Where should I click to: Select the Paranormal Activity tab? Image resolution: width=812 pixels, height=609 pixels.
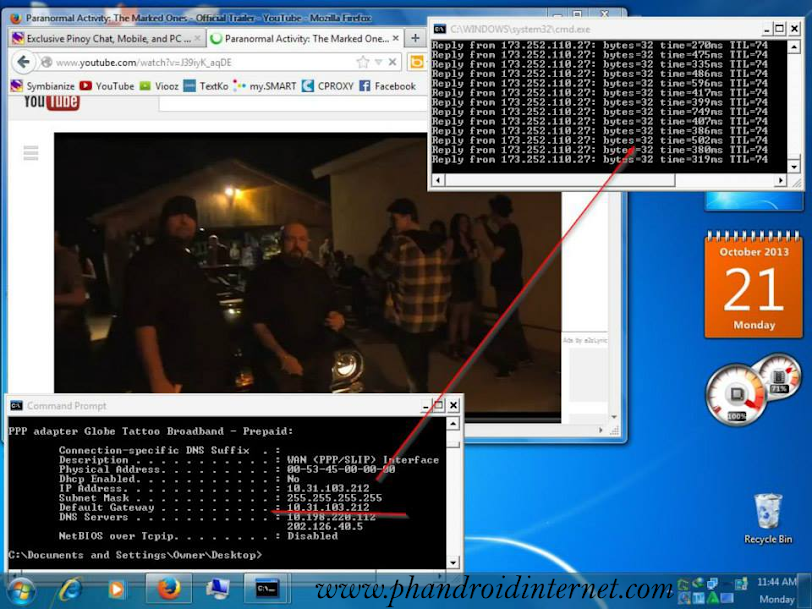point(304,38)
